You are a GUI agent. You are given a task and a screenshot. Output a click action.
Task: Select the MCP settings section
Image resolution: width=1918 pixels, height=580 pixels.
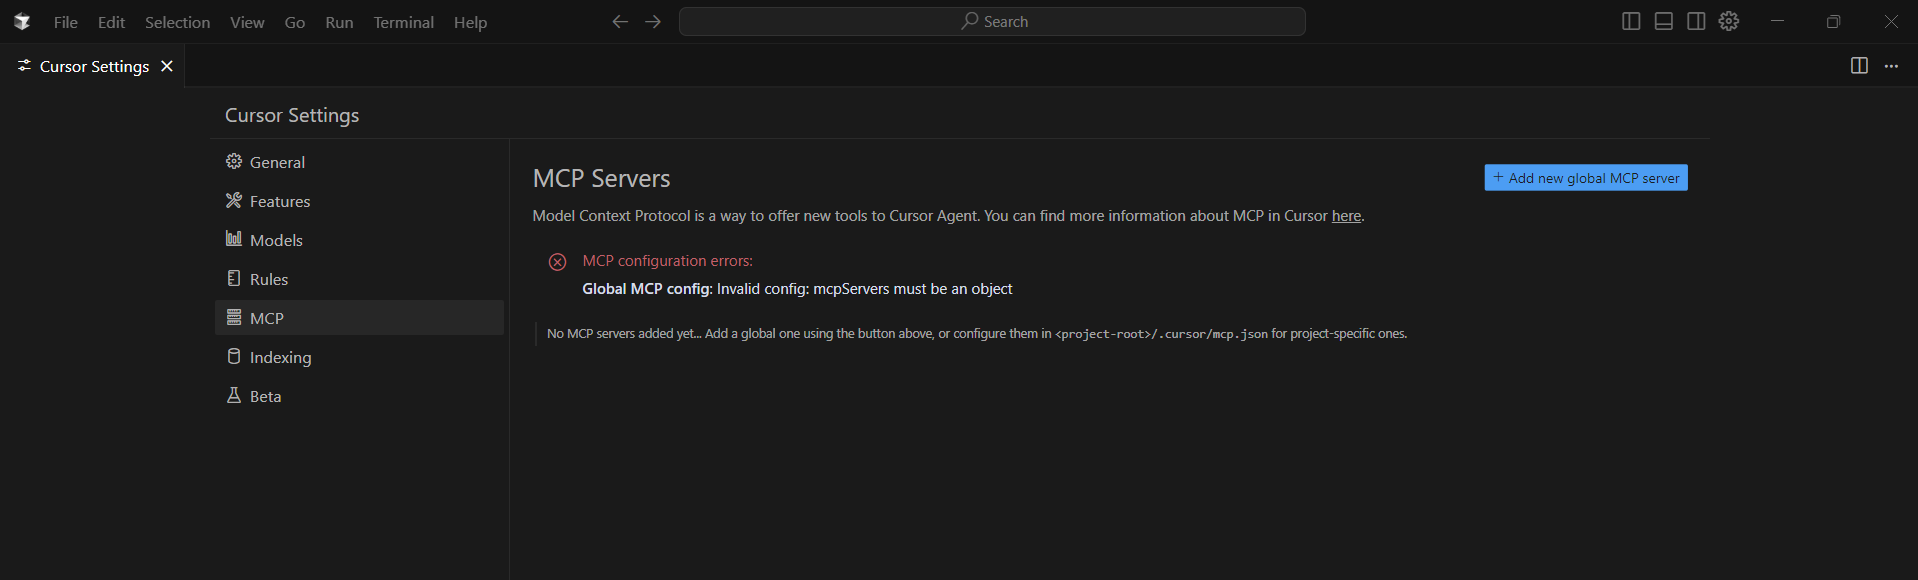[359, 318]
